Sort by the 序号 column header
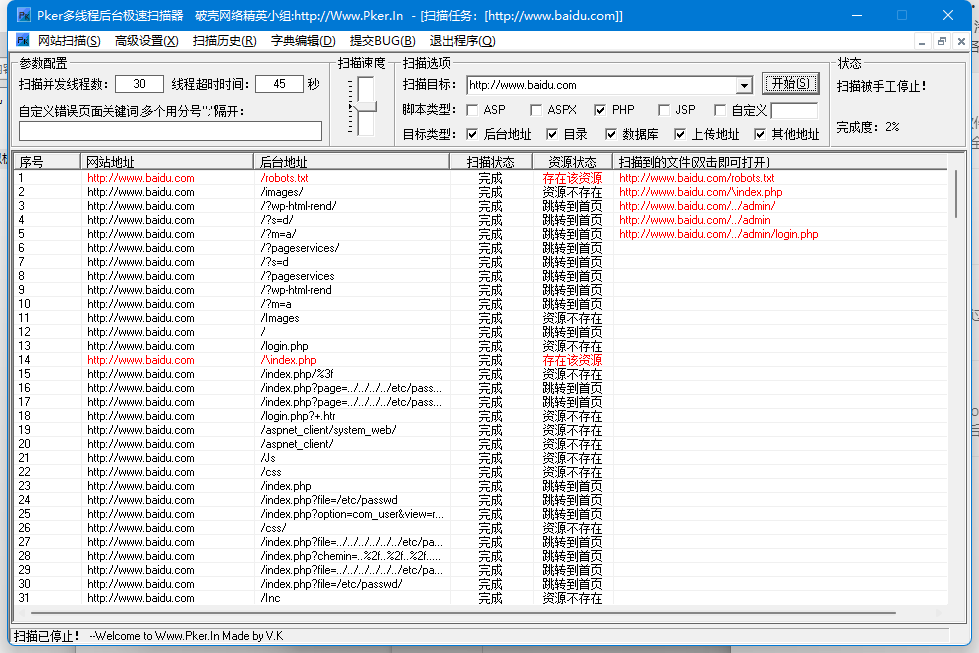Screen dimensions: 979x653 click(x=47, y=162)
